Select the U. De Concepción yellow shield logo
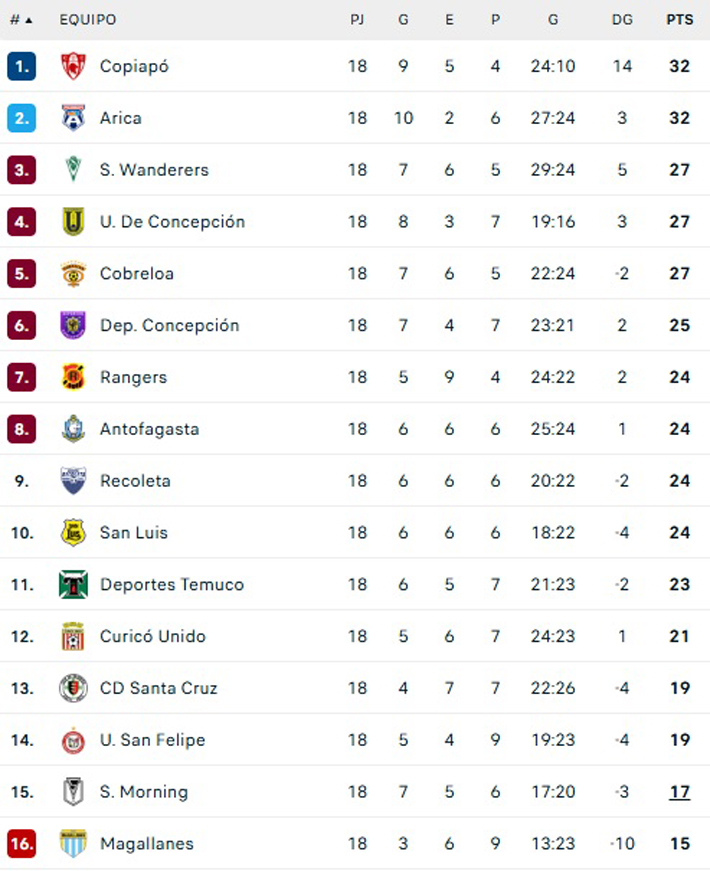 tap(73, 221)
